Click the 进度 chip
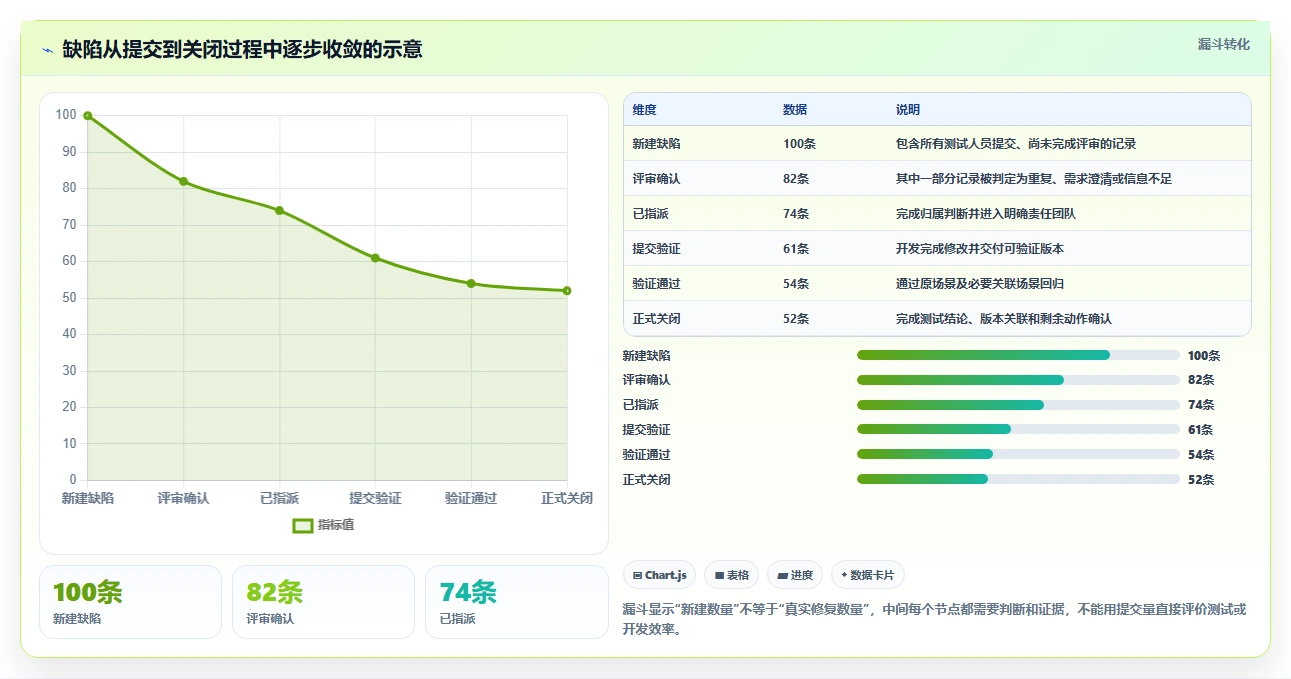The image size is (1291, 679). click(795, 575)
